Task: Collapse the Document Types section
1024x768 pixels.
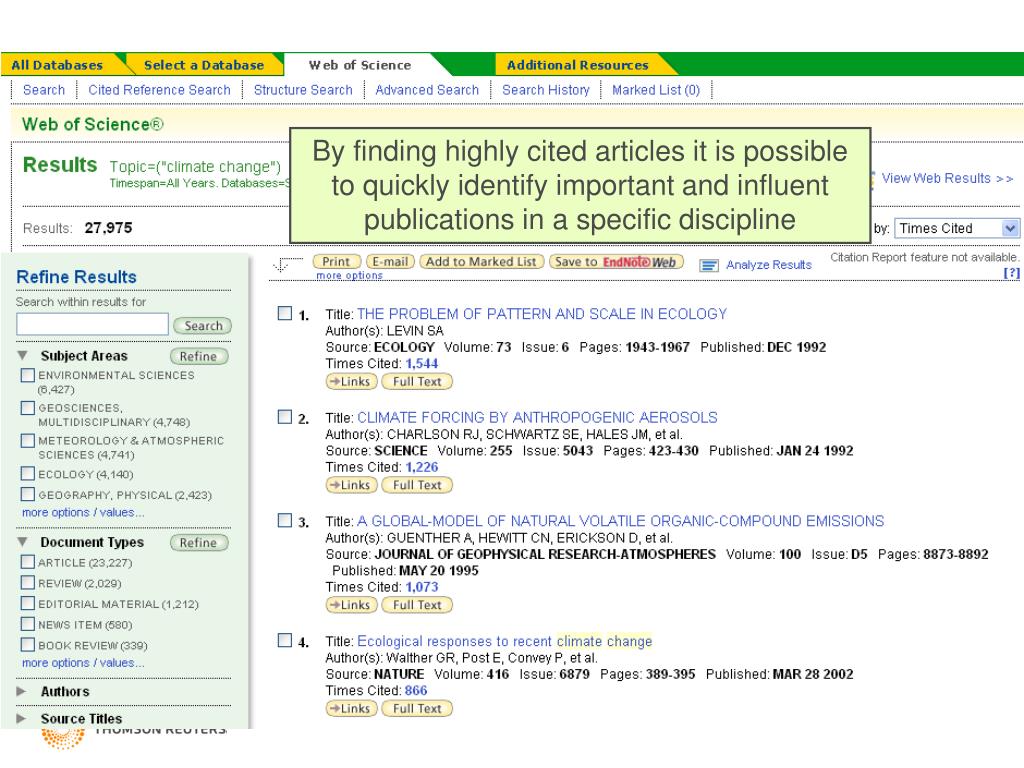Action: click(x=23, y=542)
